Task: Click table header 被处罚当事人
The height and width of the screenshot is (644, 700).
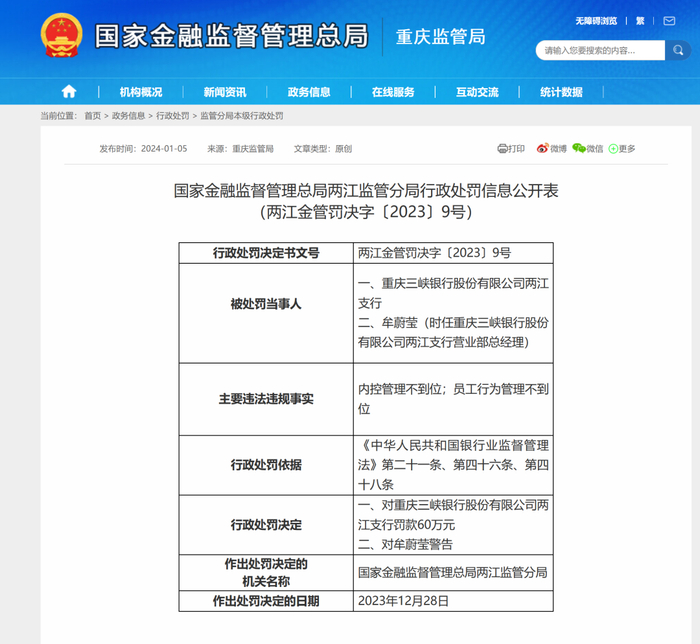Action: 266,304
